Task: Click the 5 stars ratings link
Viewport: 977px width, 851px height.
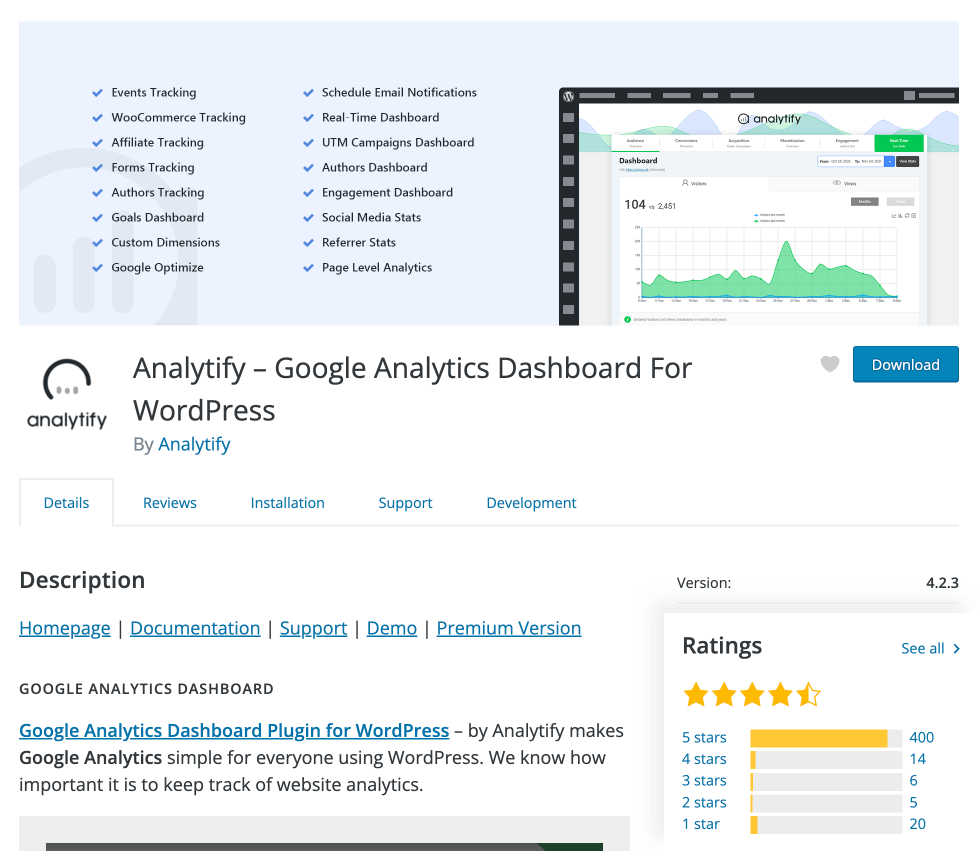Action: click(x=704, y=737)
